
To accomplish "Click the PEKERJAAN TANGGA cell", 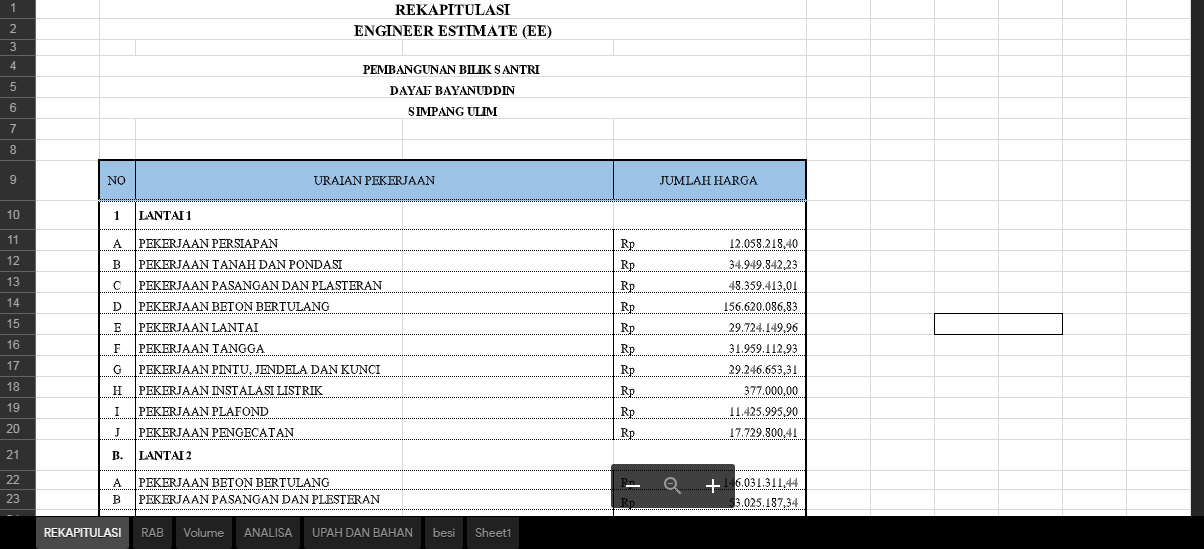I will pos(374,348).
